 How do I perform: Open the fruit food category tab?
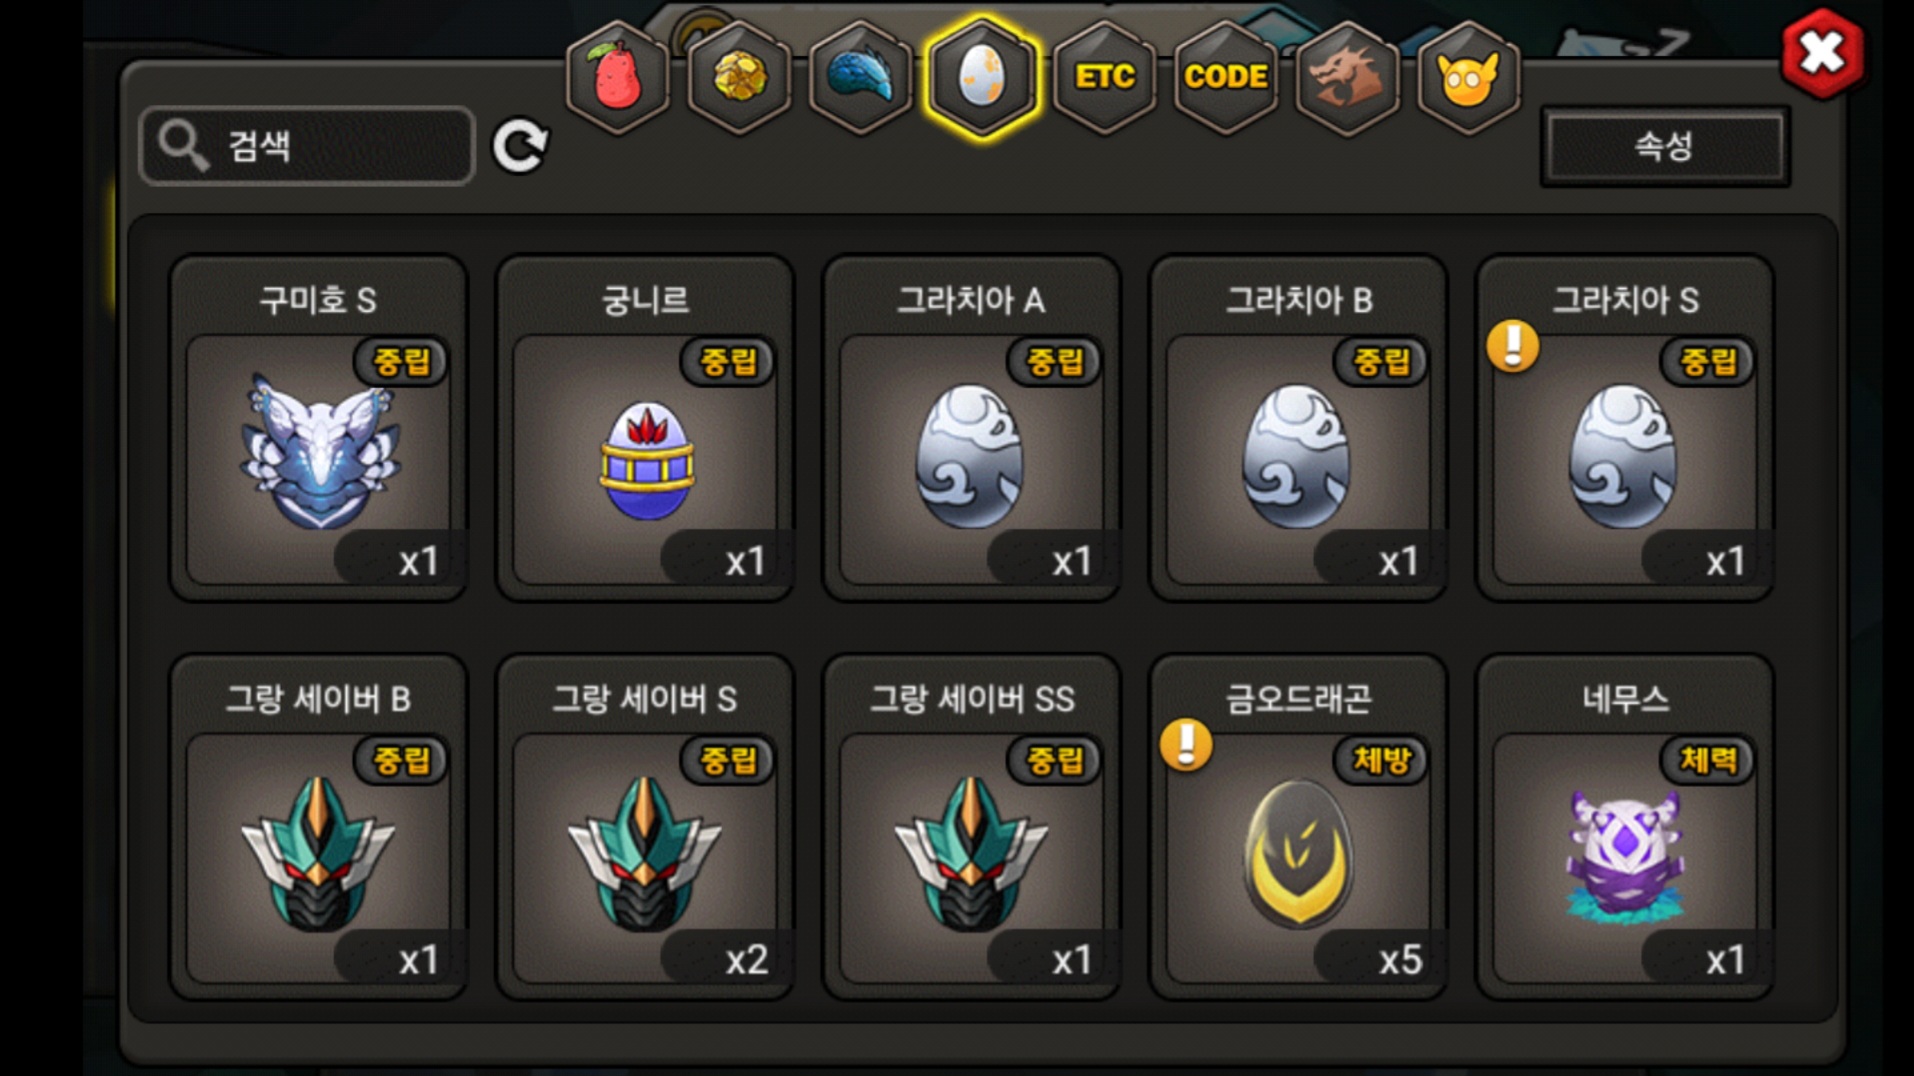(618, 77)
